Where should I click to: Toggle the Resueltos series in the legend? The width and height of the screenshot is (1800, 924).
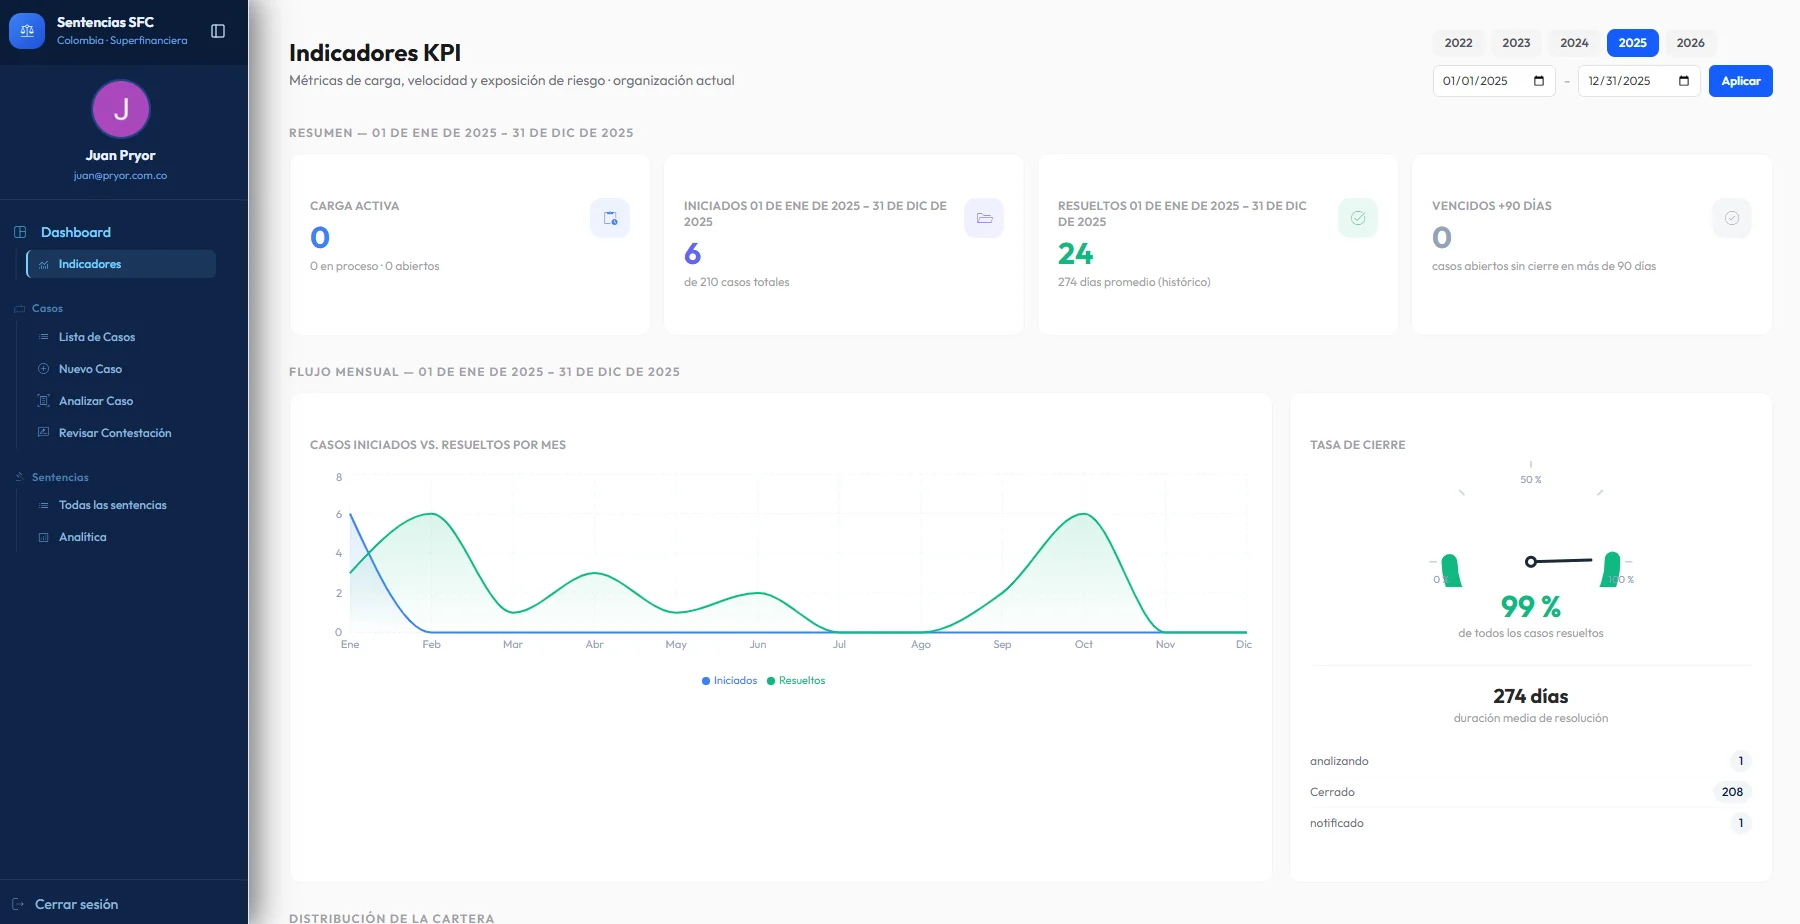(x=795, y=680)
